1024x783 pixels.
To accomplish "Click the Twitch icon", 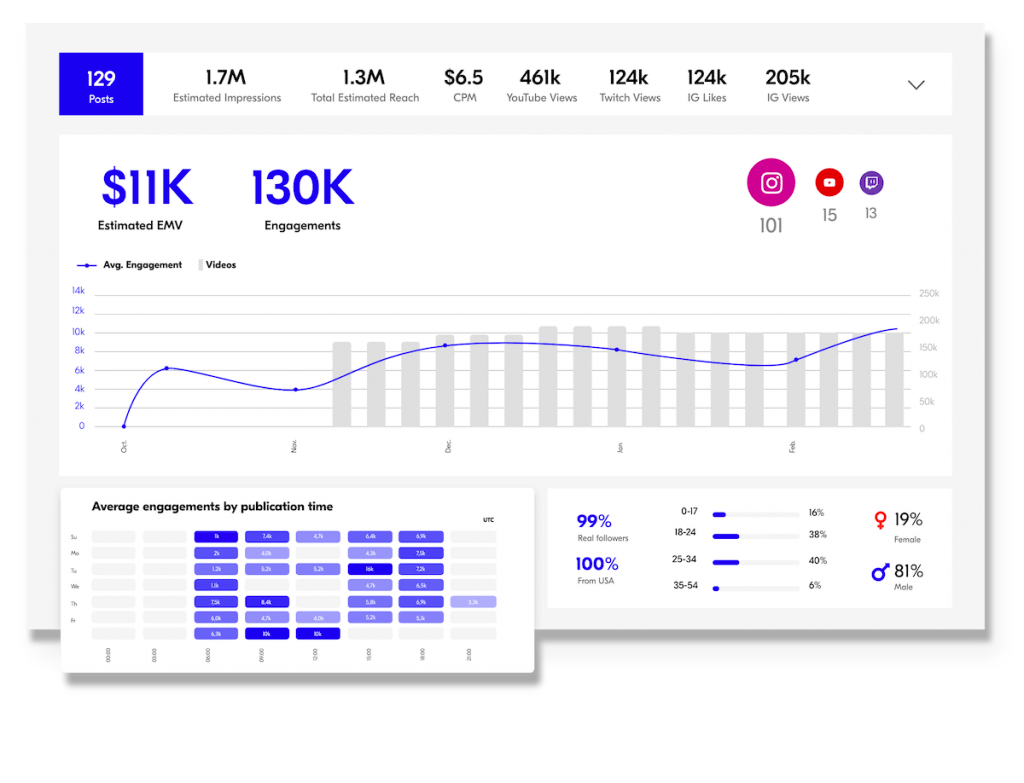I will 871,183.
